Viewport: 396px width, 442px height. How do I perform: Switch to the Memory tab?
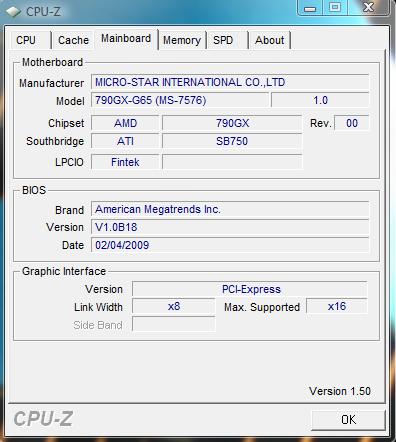tap(182, 40)
